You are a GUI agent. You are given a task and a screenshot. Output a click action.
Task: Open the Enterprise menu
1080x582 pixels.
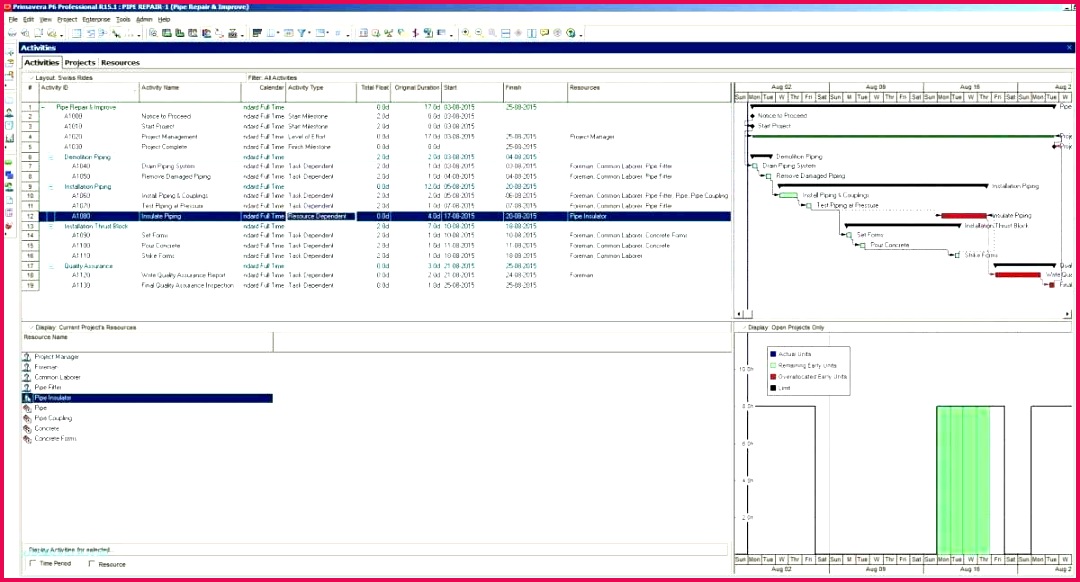(96, 19)
